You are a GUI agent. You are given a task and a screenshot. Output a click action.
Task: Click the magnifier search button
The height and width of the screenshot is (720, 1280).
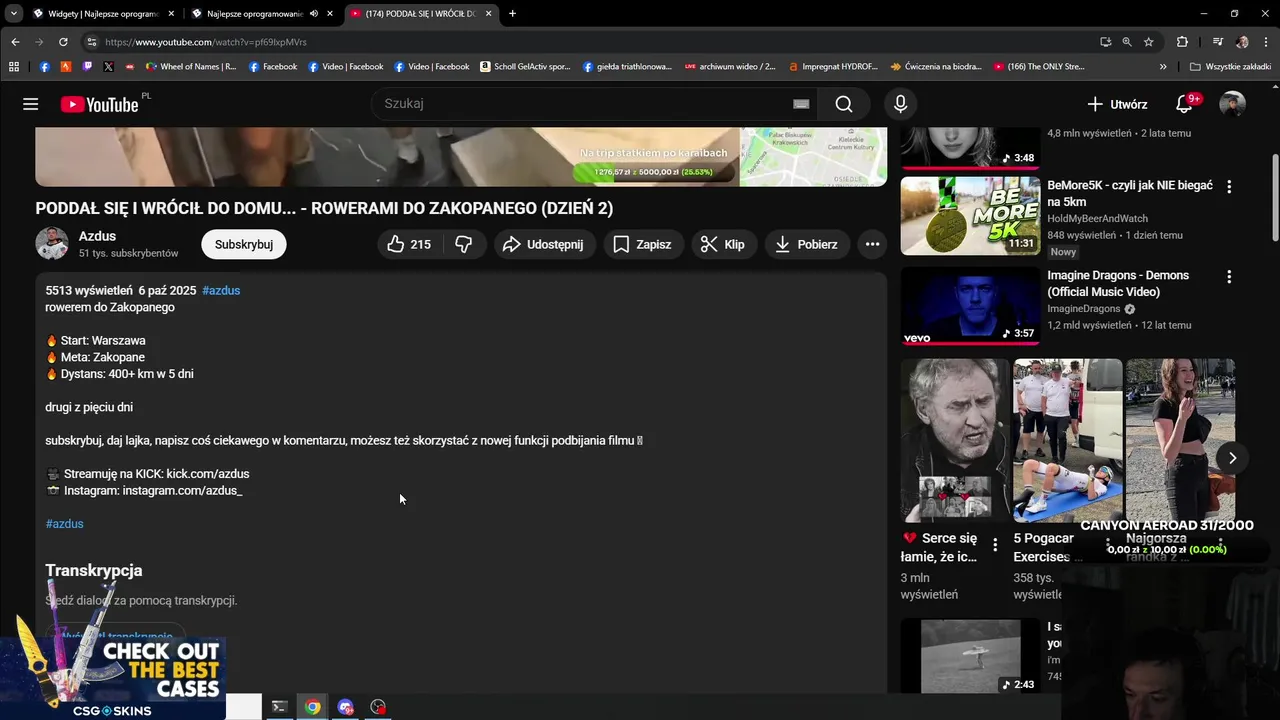(x=844, y=104)
